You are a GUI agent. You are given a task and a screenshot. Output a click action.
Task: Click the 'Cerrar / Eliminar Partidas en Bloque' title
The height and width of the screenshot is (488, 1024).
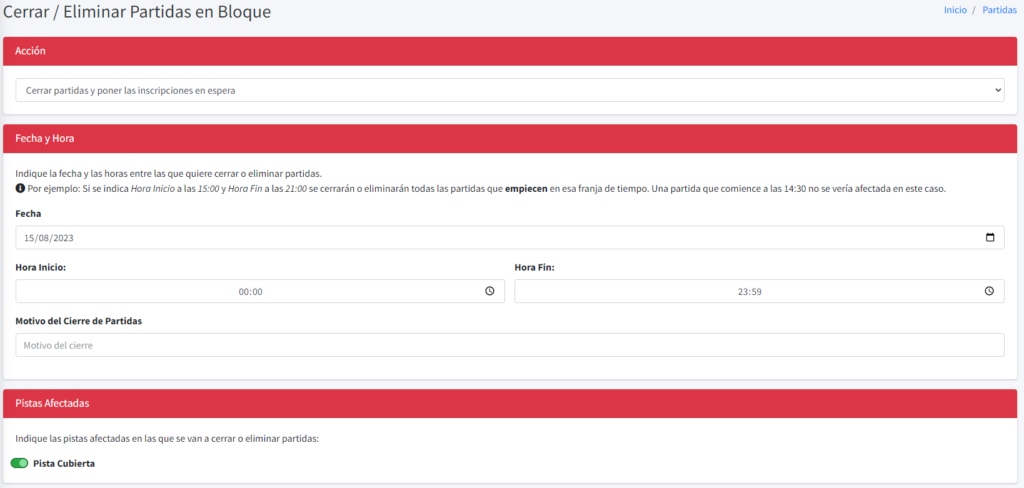(x=137, y=12)
